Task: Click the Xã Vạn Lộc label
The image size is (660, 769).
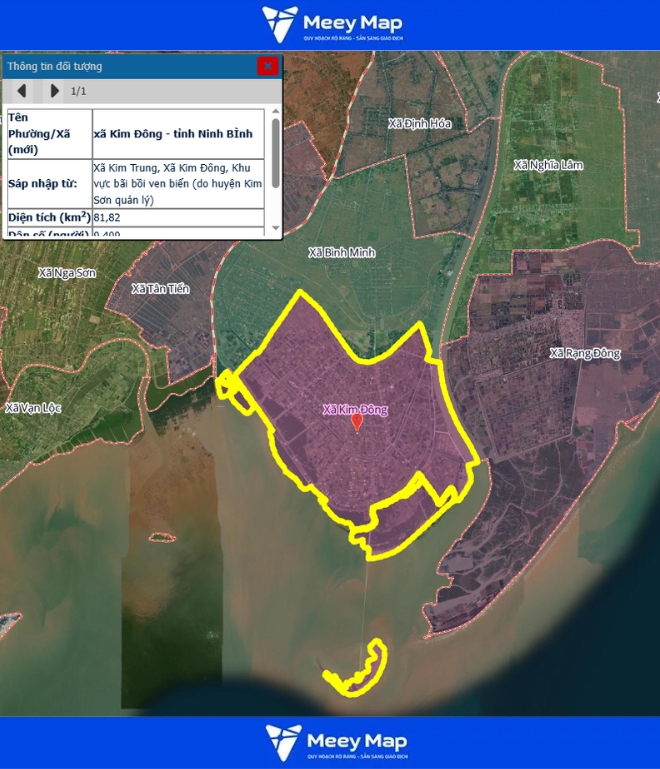Action: pyautogui.click(x=32, y=408)
